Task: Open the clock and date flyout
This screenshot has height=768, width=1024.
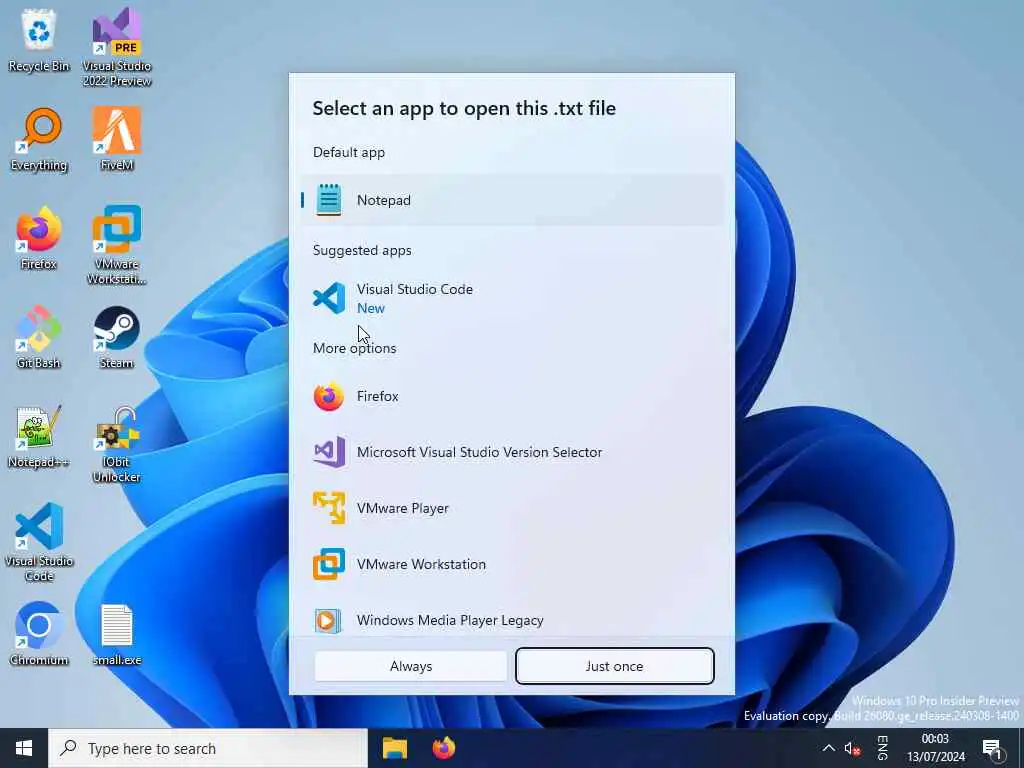Action: pyautogui.click(x=936, y=748)
